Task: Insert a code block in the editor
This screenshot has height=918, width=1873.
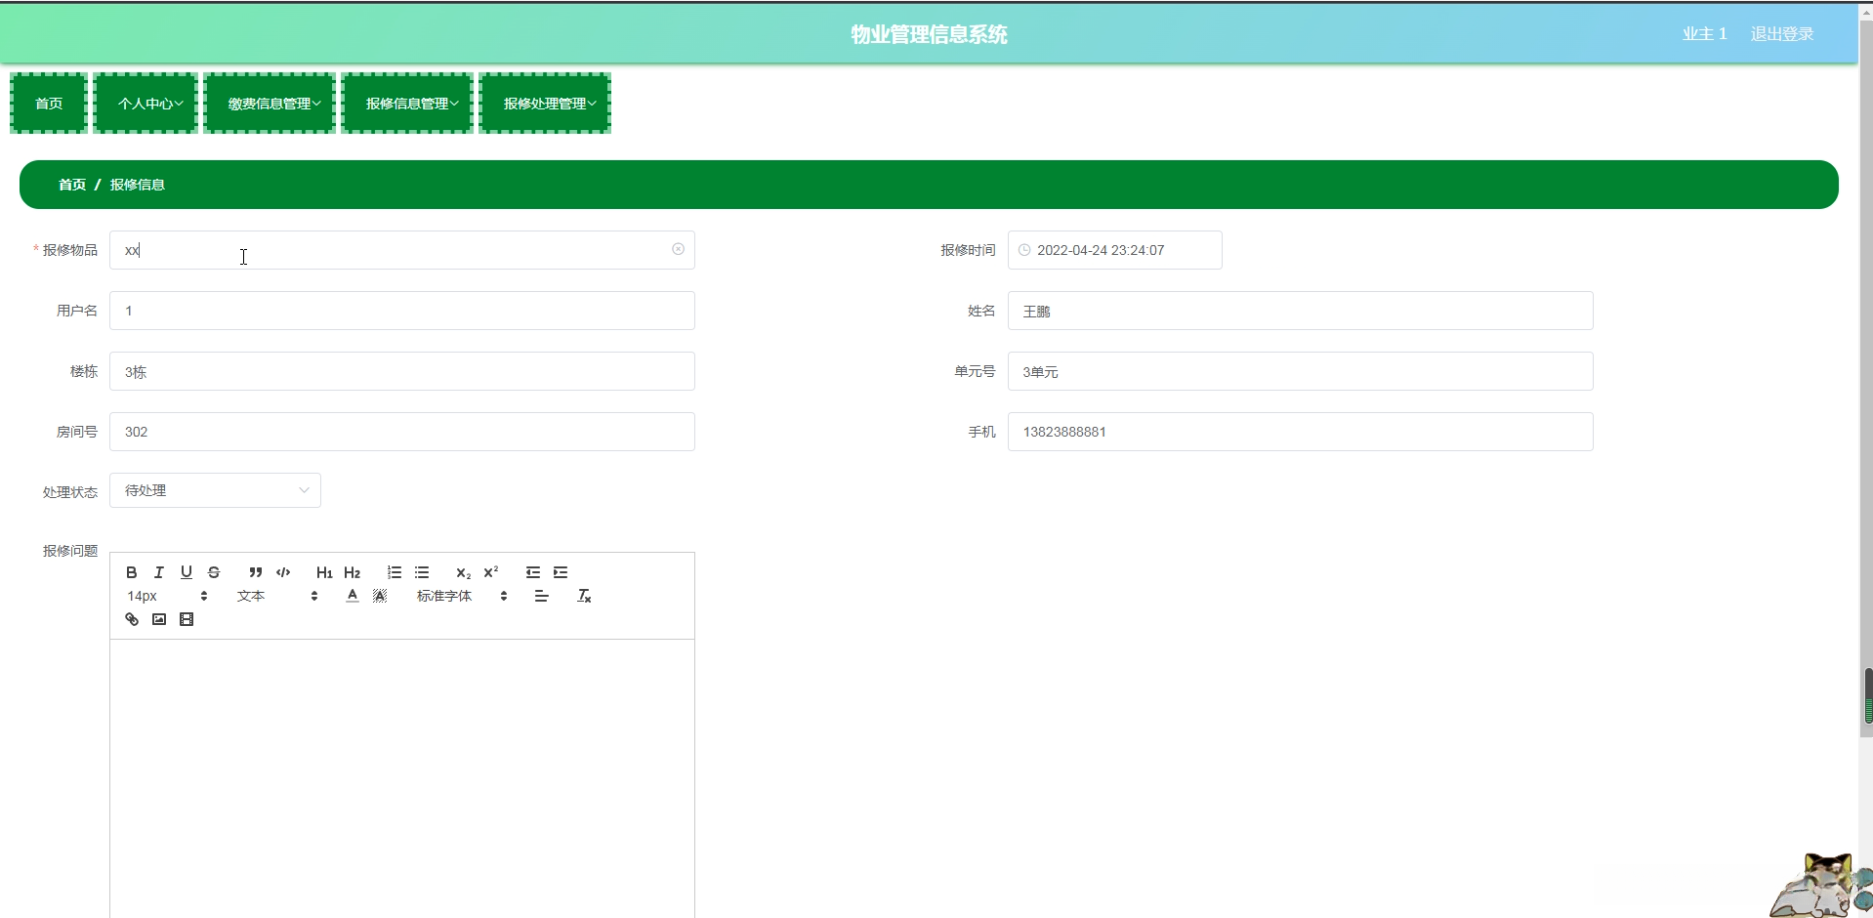Action: tap(283, 572)
